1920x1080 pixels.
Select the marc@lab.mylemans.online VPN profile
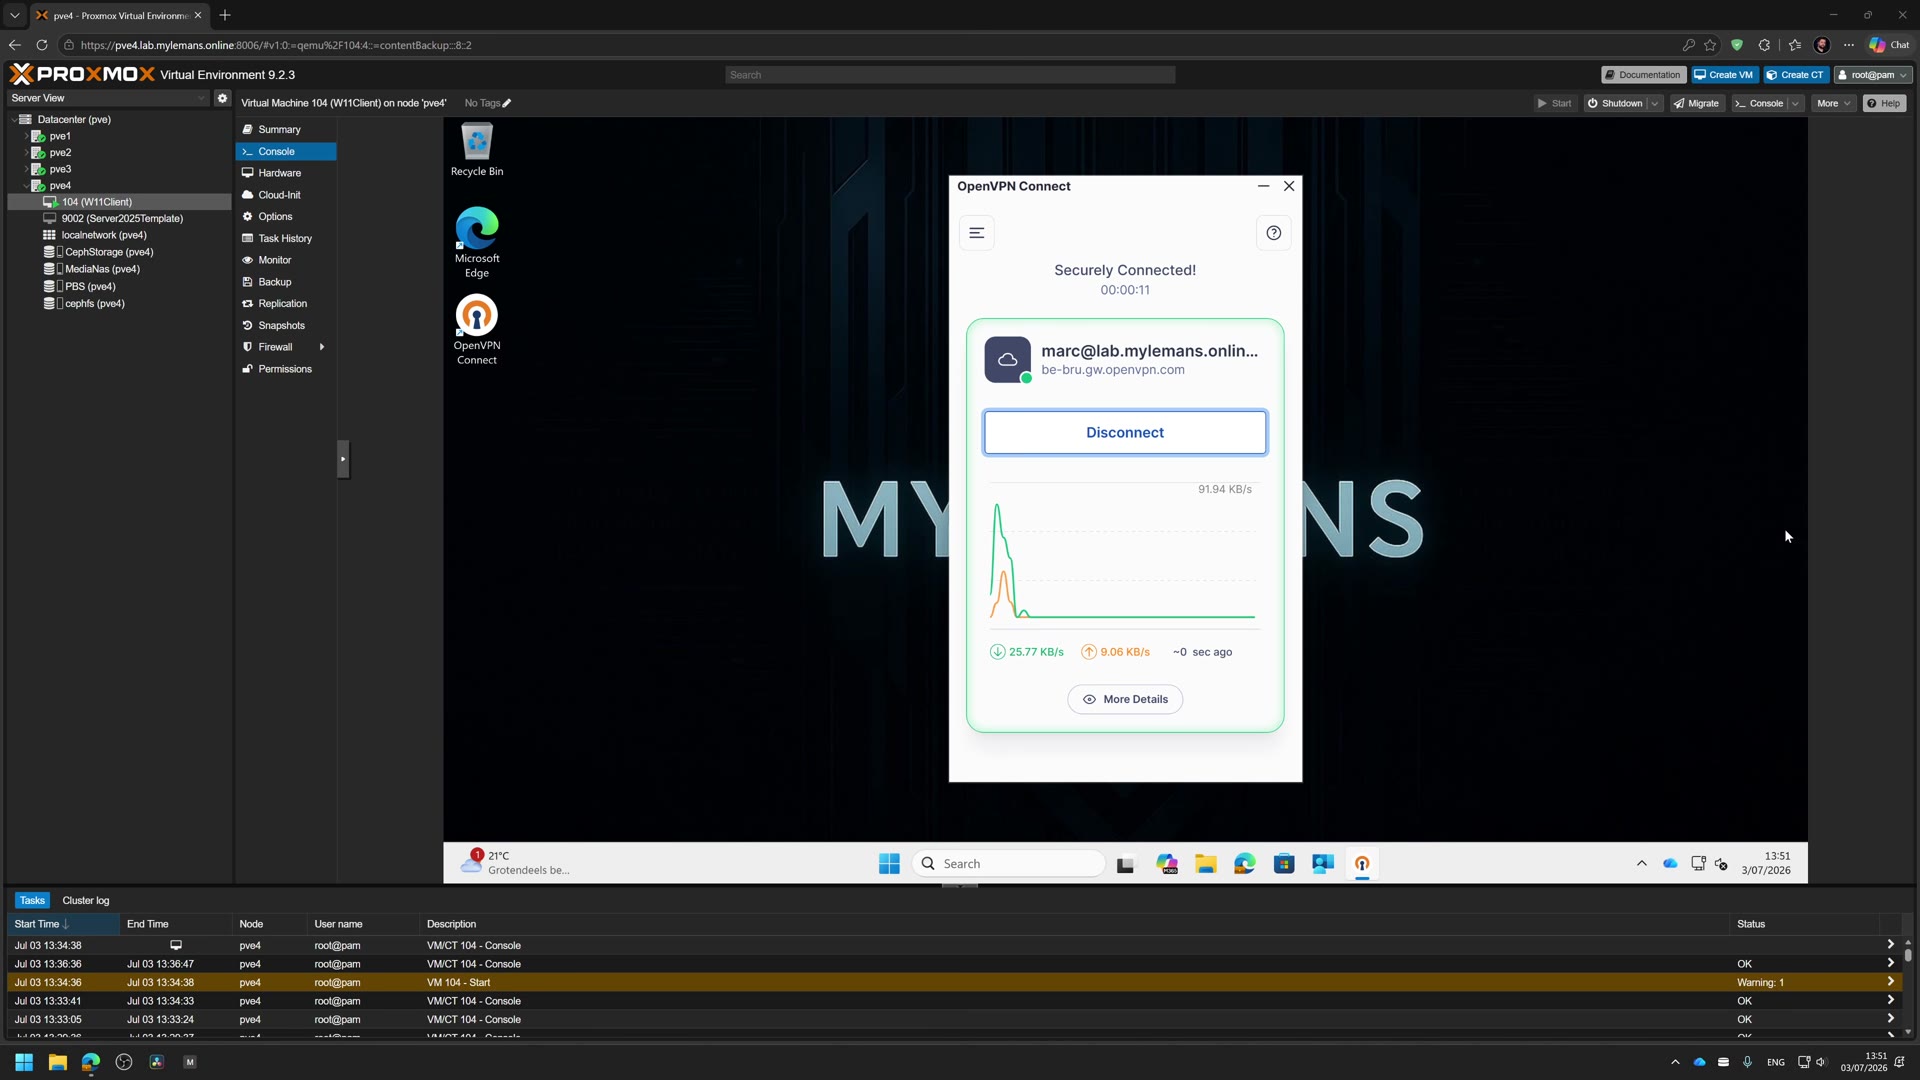(x=1125, y=360)
